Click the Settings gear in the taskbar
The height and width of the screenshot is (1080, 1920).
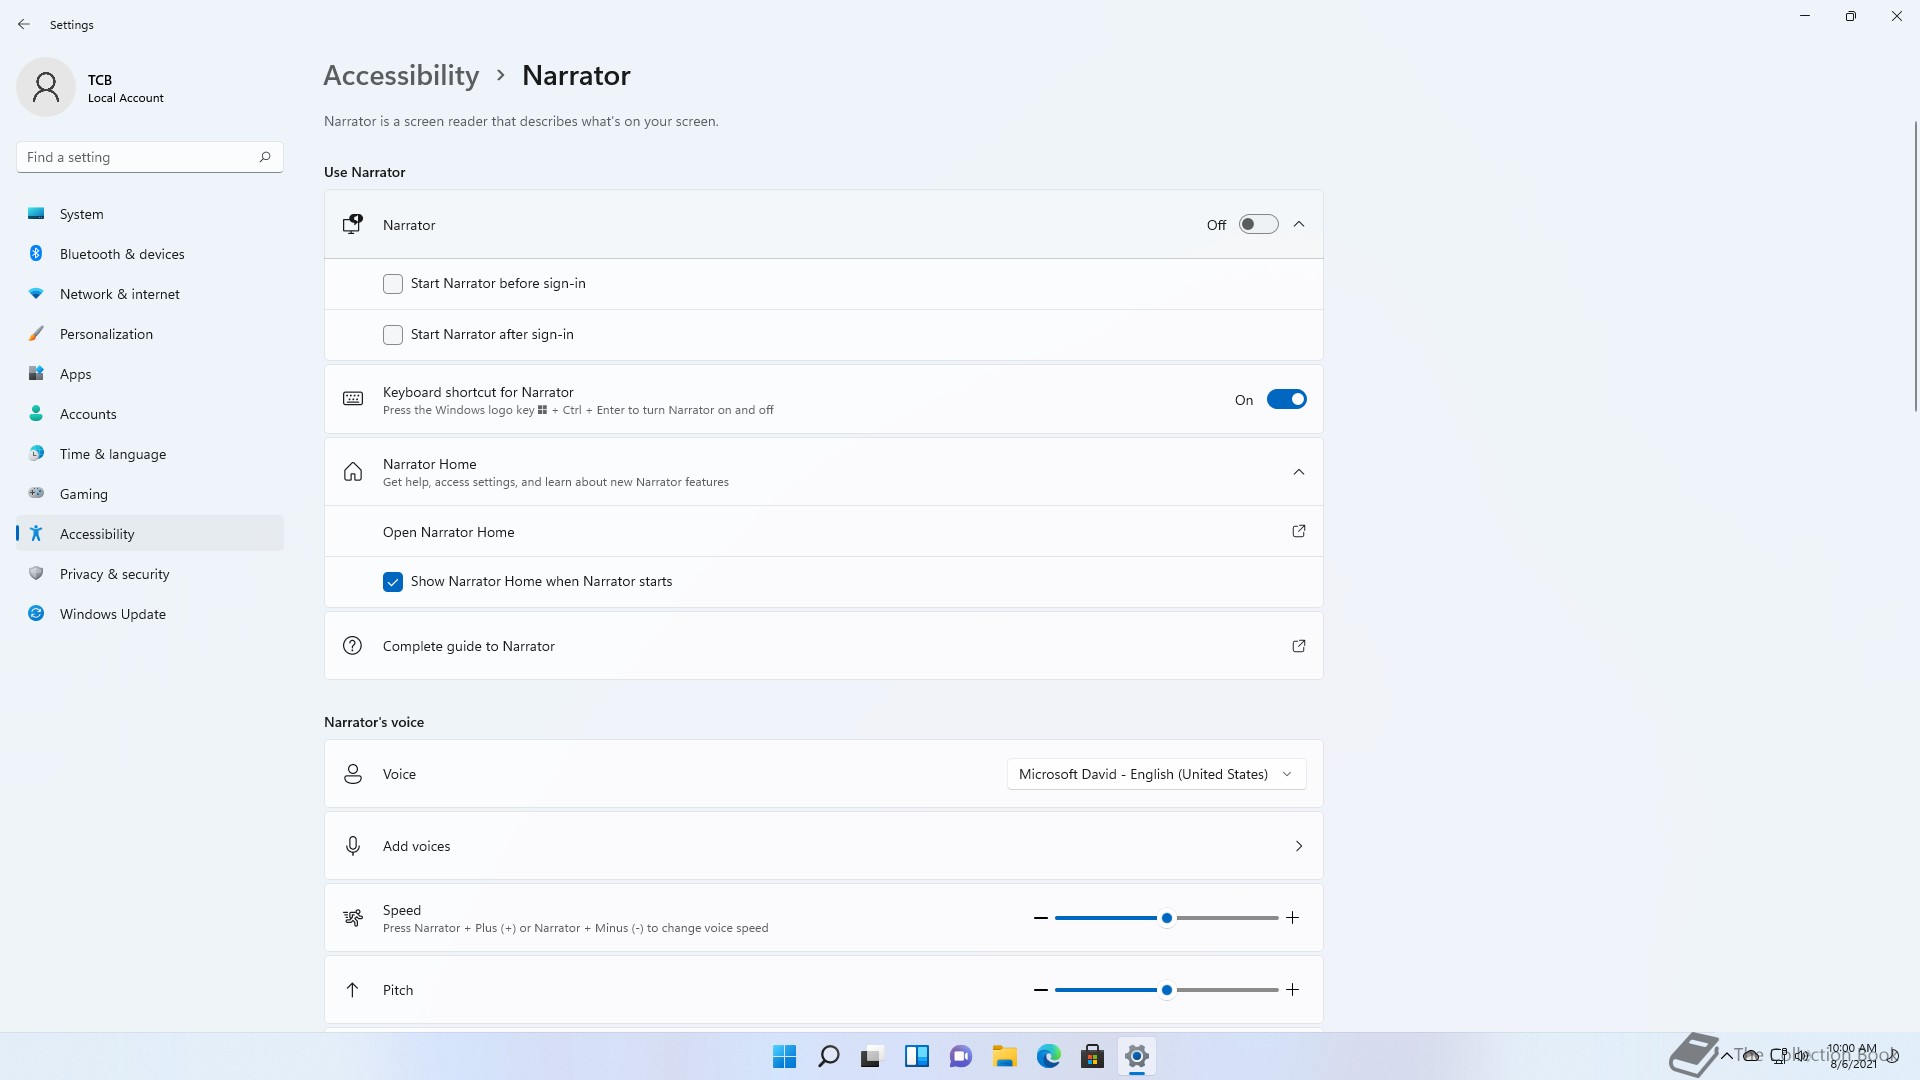point(1137,1056)
